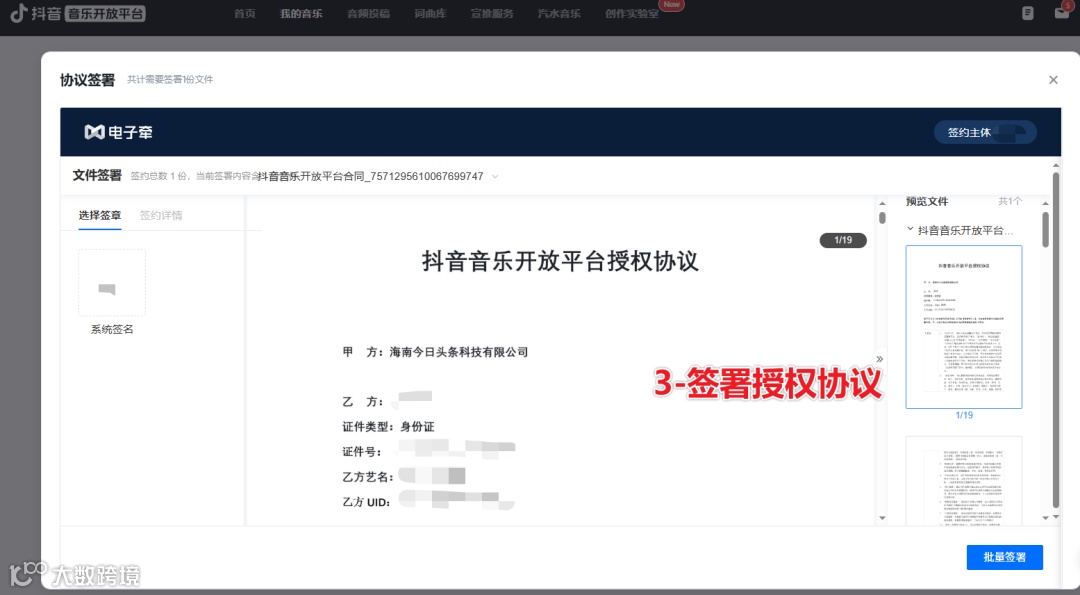This screenshot has width=1080, height=595.
Task: Click document scrollbar down arrow
Action: coord(882,518)
